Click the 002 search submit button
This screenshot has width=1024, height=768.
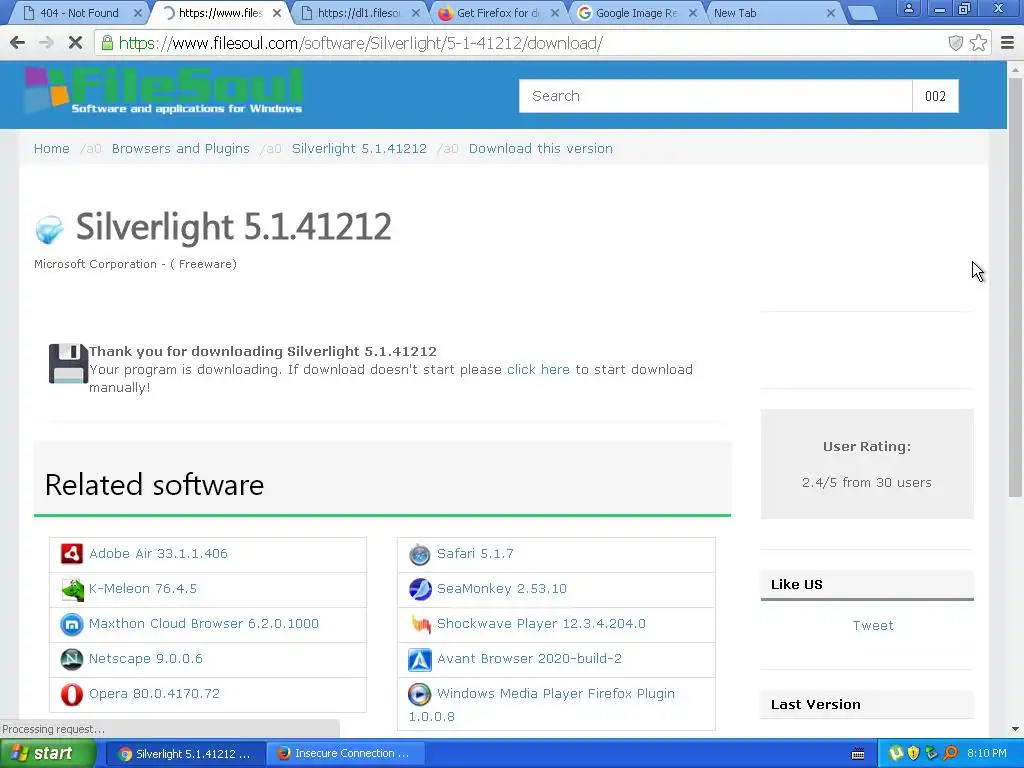[x=935, y=96]
